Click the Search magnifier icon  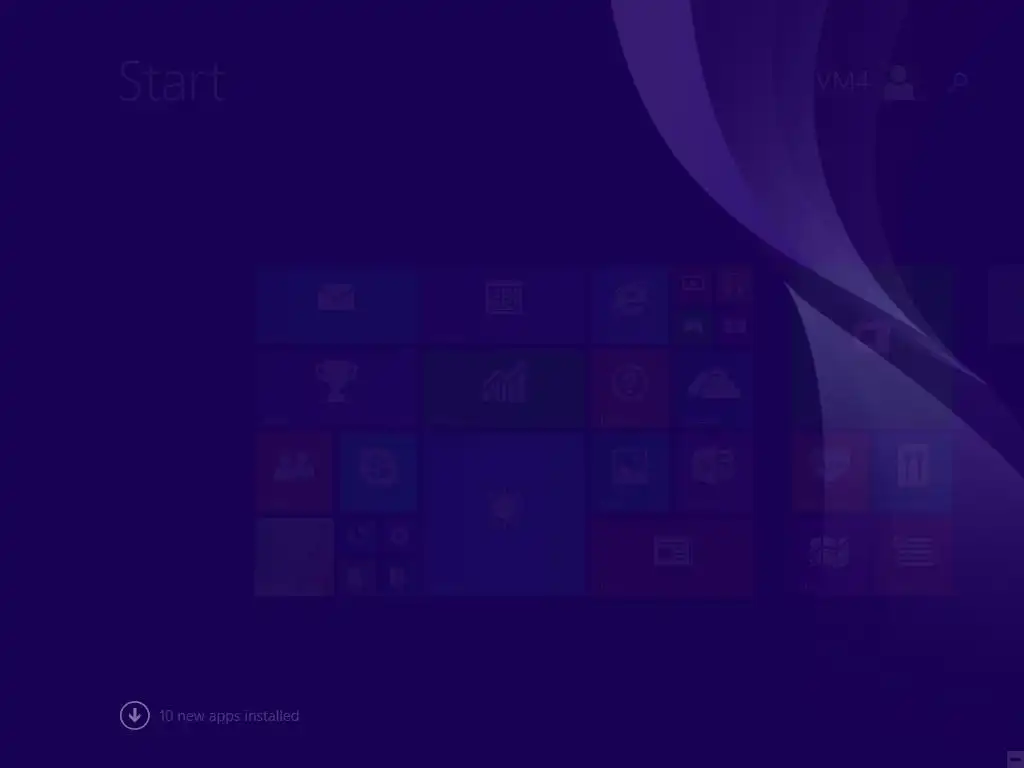(x=959, y=82)
